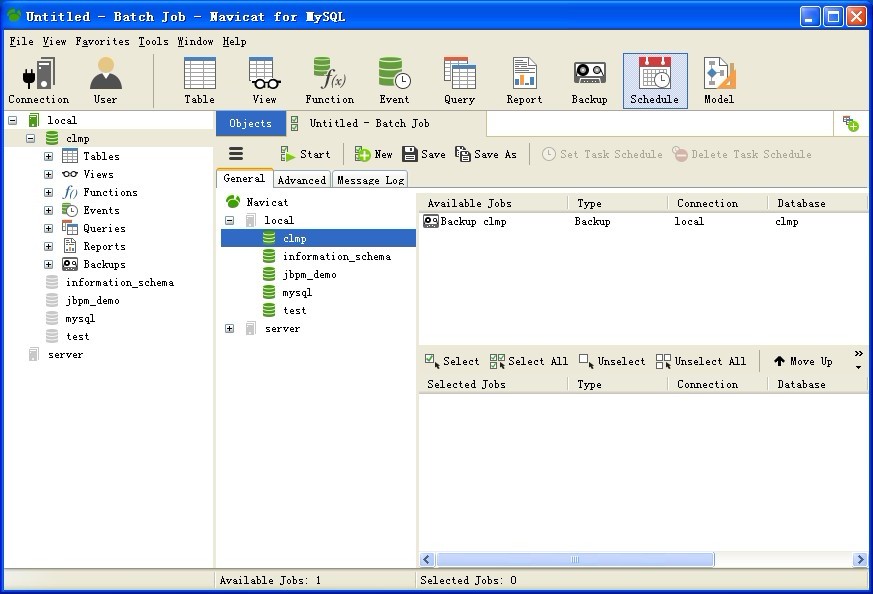The width and height of the screenshot is (873, 594).
Task: Show View objects via toolbar glasses icon
Action: pos(264,81)
